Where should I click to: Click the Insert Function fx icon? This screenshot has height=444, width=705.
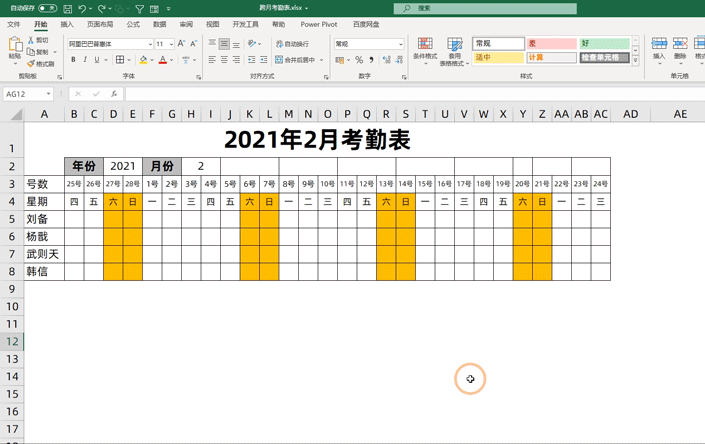tap(114, 94)
